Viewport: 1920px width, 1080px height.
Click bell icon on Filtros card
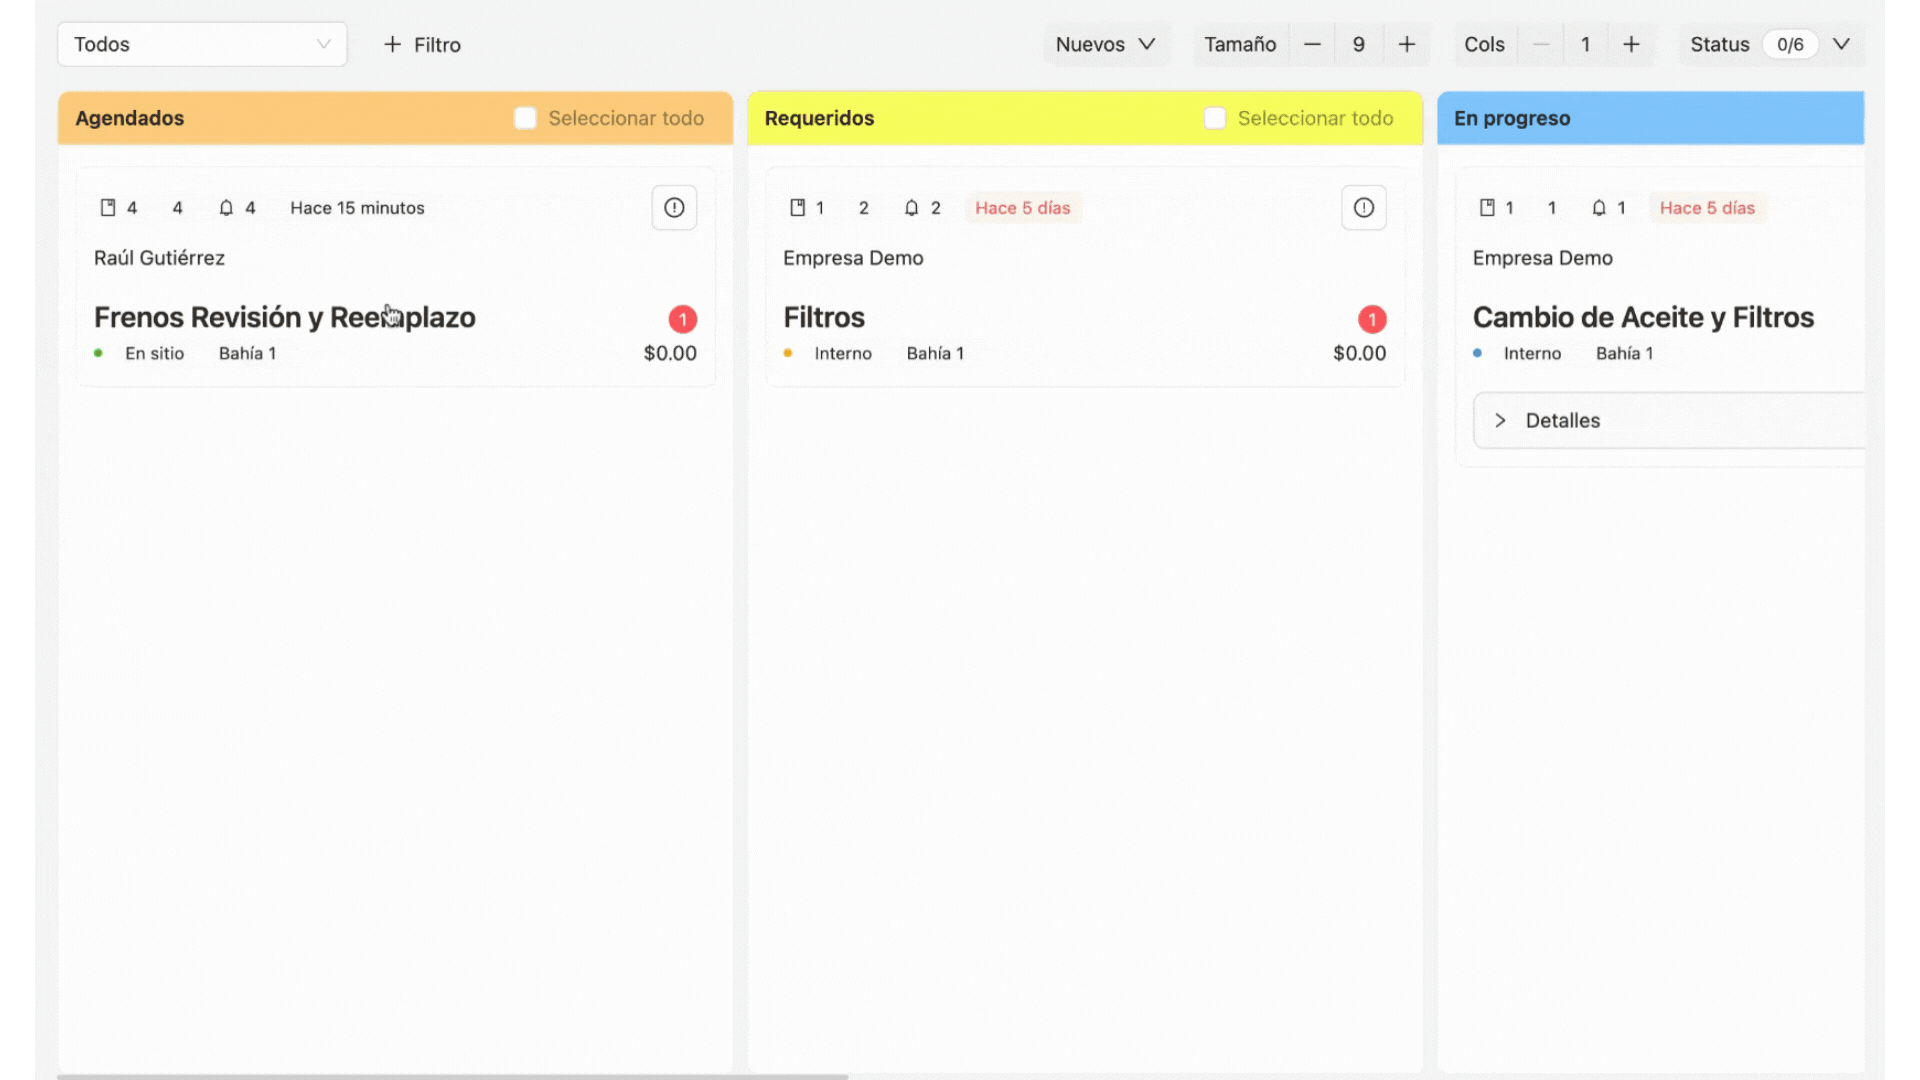pyautogui.click(x=911, y=208)
